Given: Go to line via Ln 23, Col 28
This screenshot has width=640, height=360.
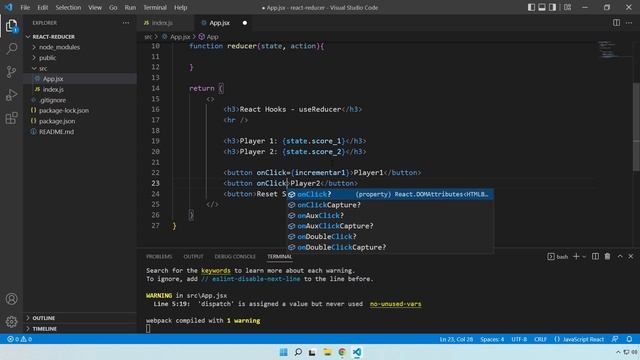Looking at the screenshot, I should 456,339.
